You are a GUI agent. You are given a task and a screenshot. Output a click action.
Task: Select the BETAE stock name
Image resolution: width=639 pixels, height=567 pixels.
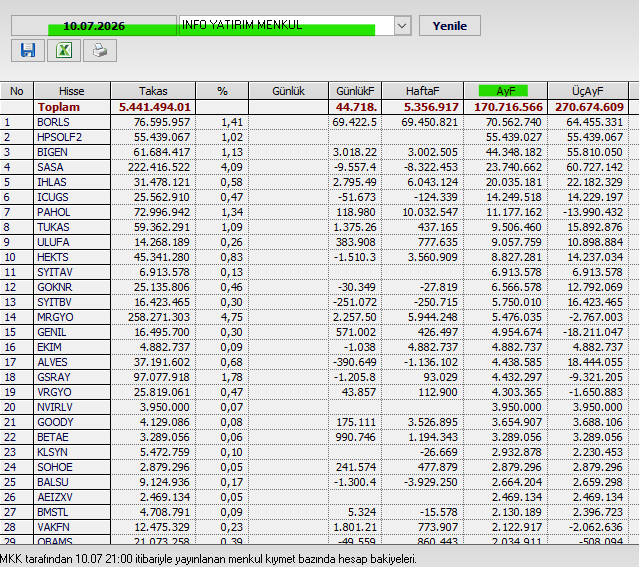53,437
